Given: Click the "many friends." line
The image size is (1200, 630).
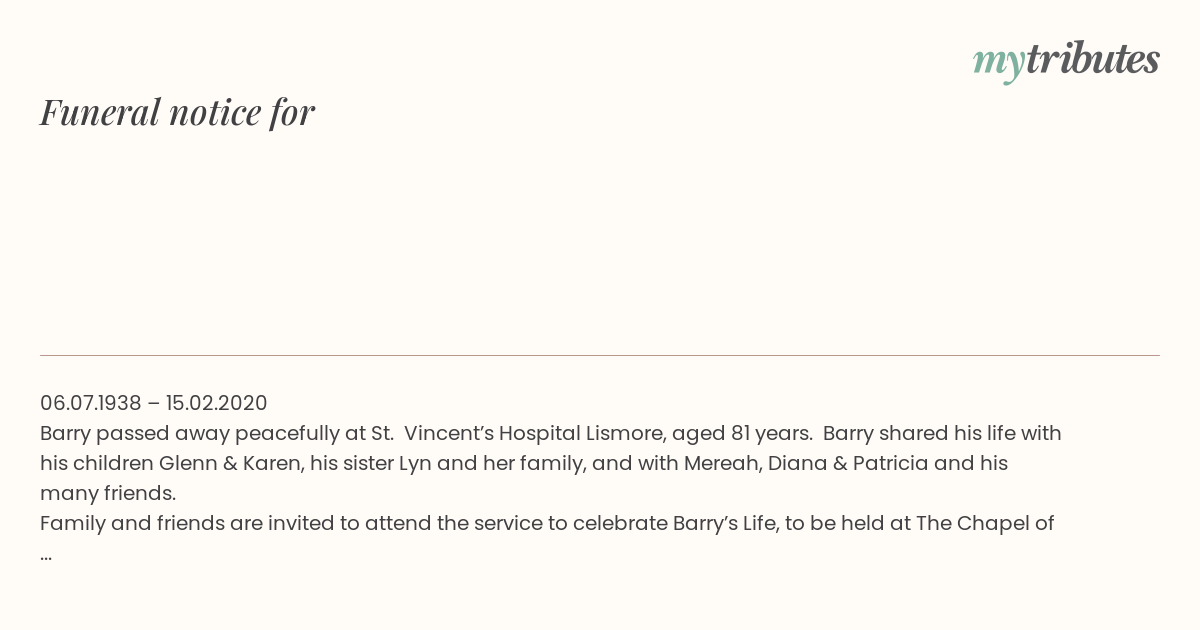Looking at the screenshot, I should pos(108,493).
